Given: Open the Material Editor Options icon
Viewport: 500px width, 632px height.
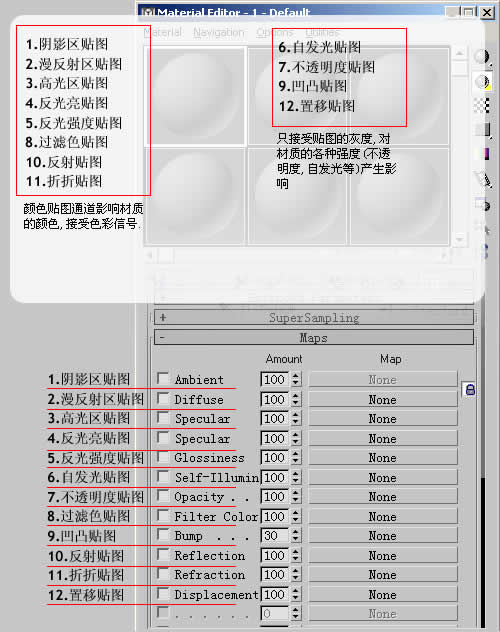Looking at the screenshot, I should tap(482, 205).
